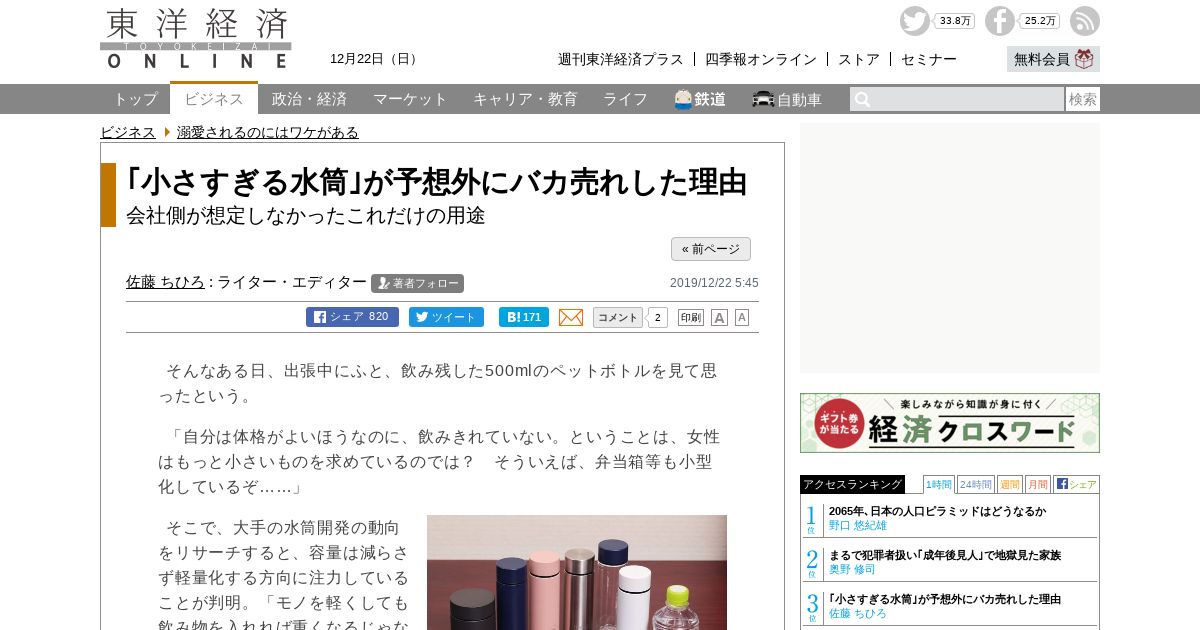Image resolution: width=1200 pixels, height=630 pixels.
Task: Click the Twitter 33.8万 count bubble
Action: click(x=955, y=21)
